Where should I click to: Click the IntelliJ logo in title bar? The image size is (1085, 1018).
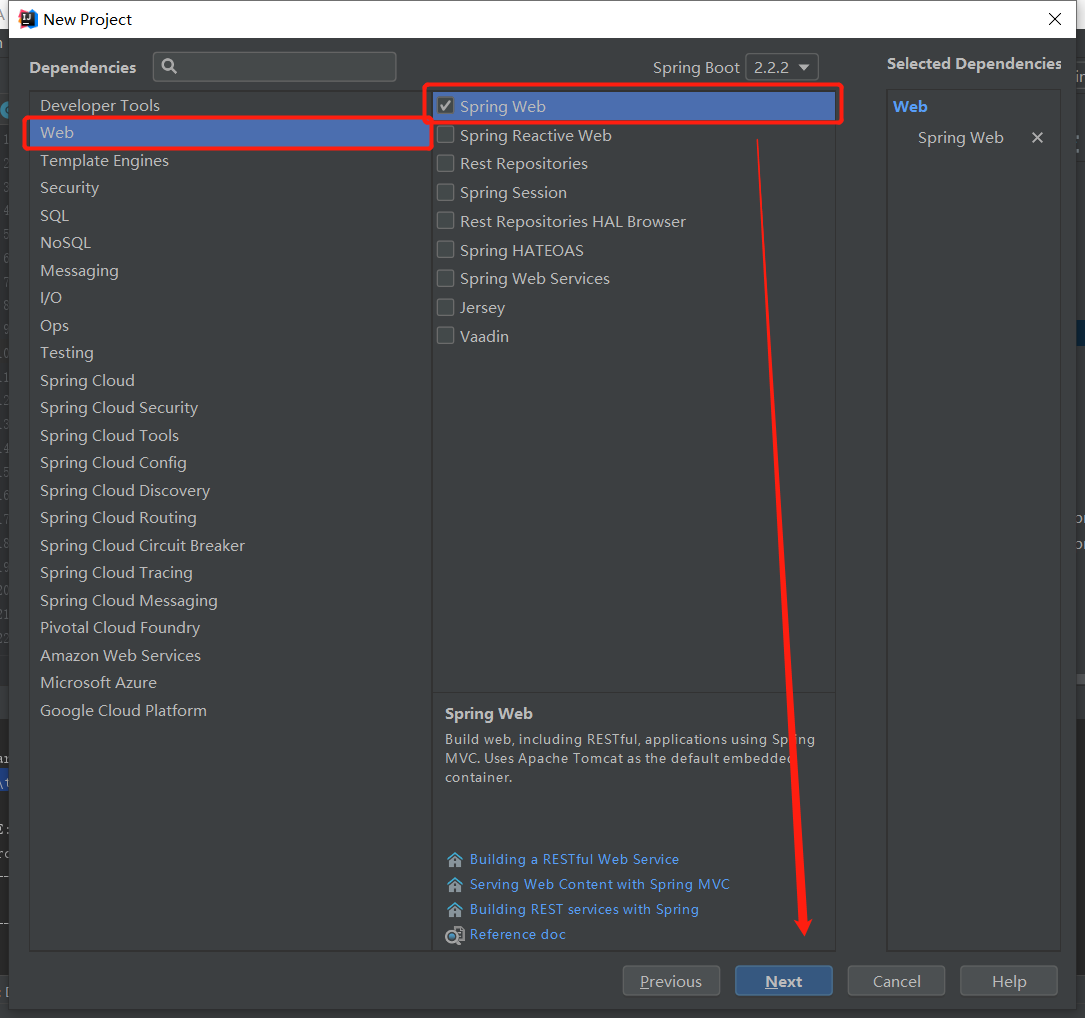(28, 19)
